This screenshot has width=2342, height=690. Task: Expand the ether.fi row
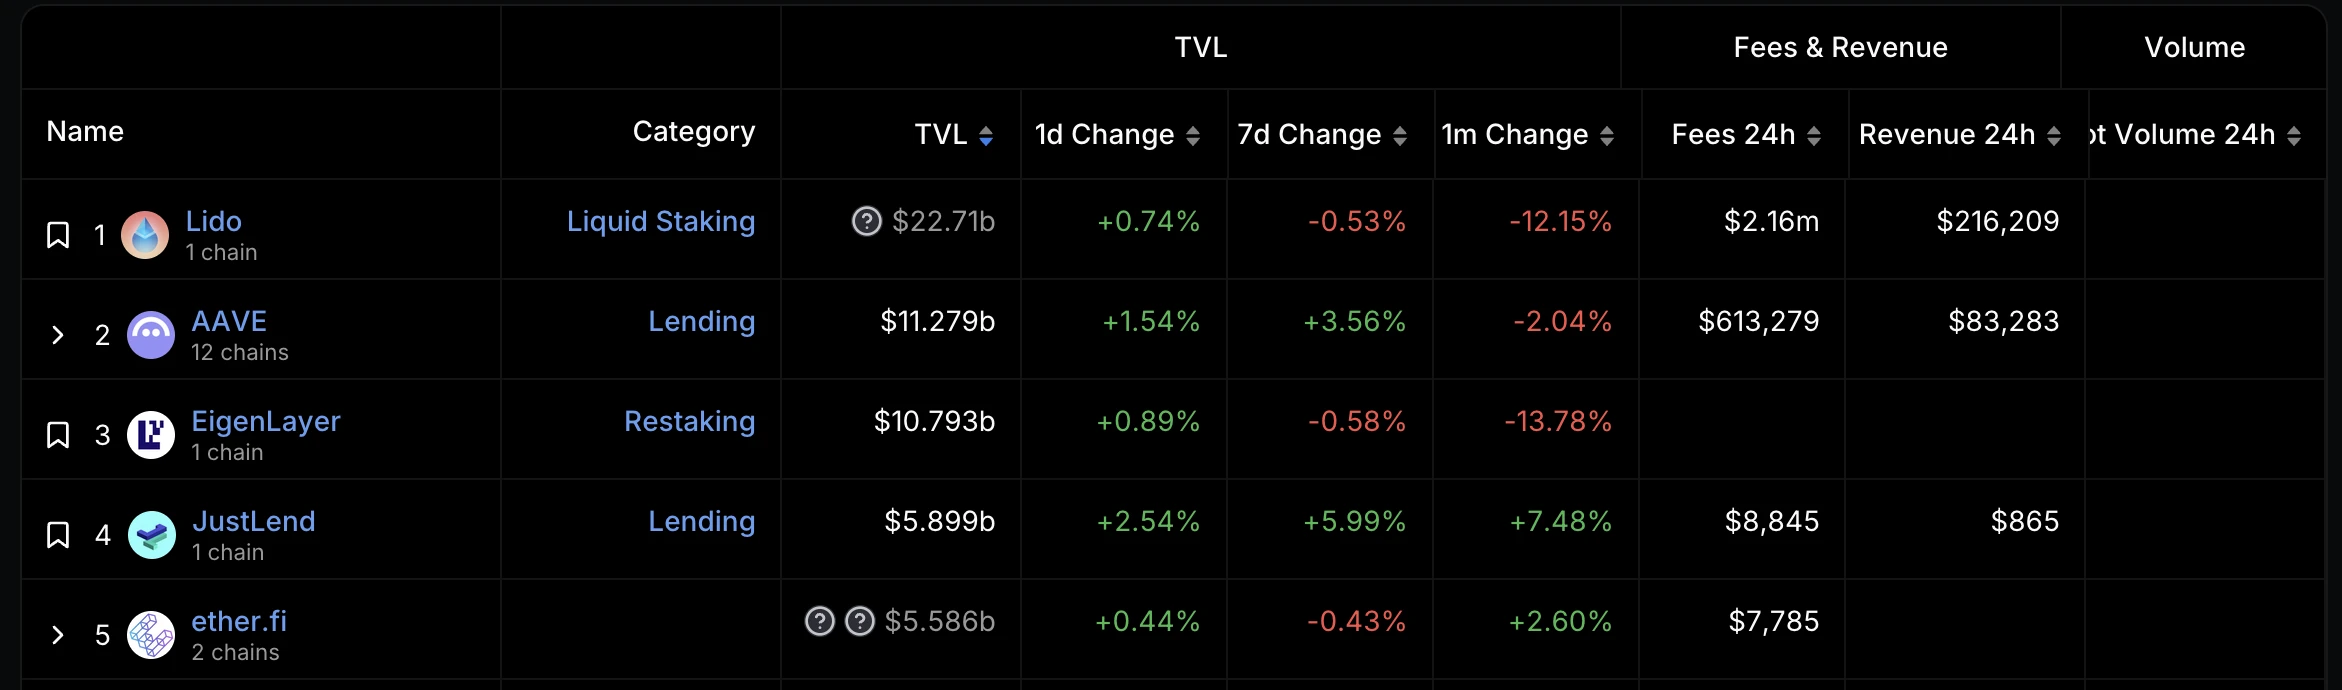(58, 635)
